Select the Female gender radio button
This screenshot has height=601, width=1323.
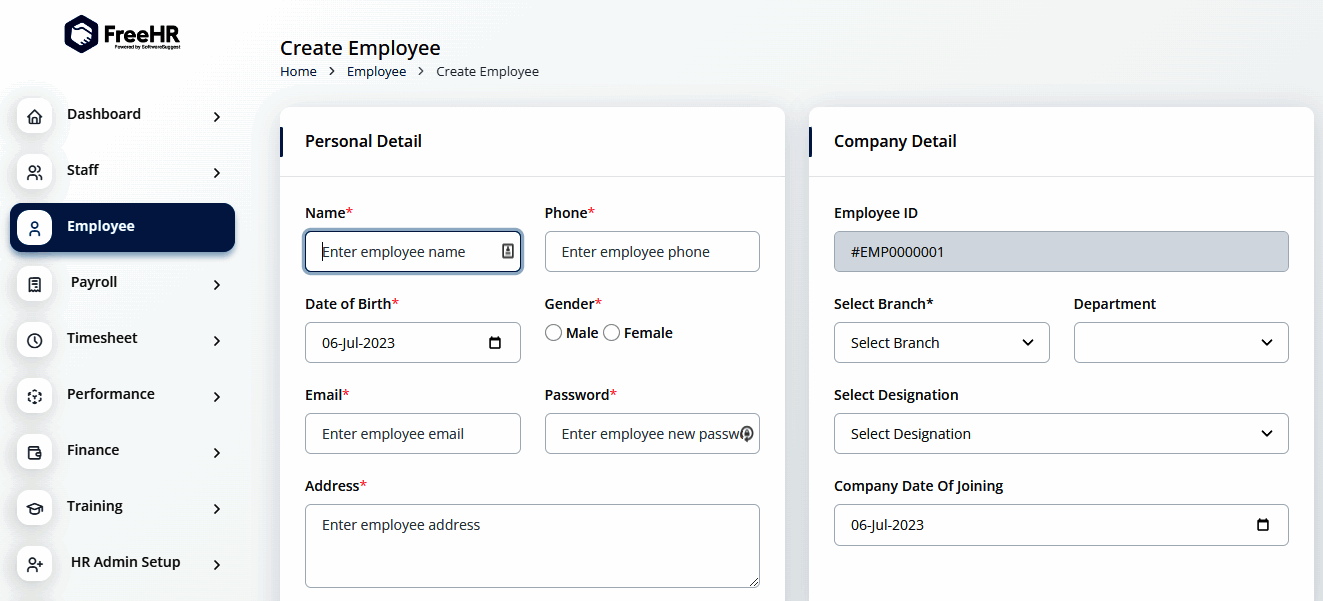(x=611, y=333)
